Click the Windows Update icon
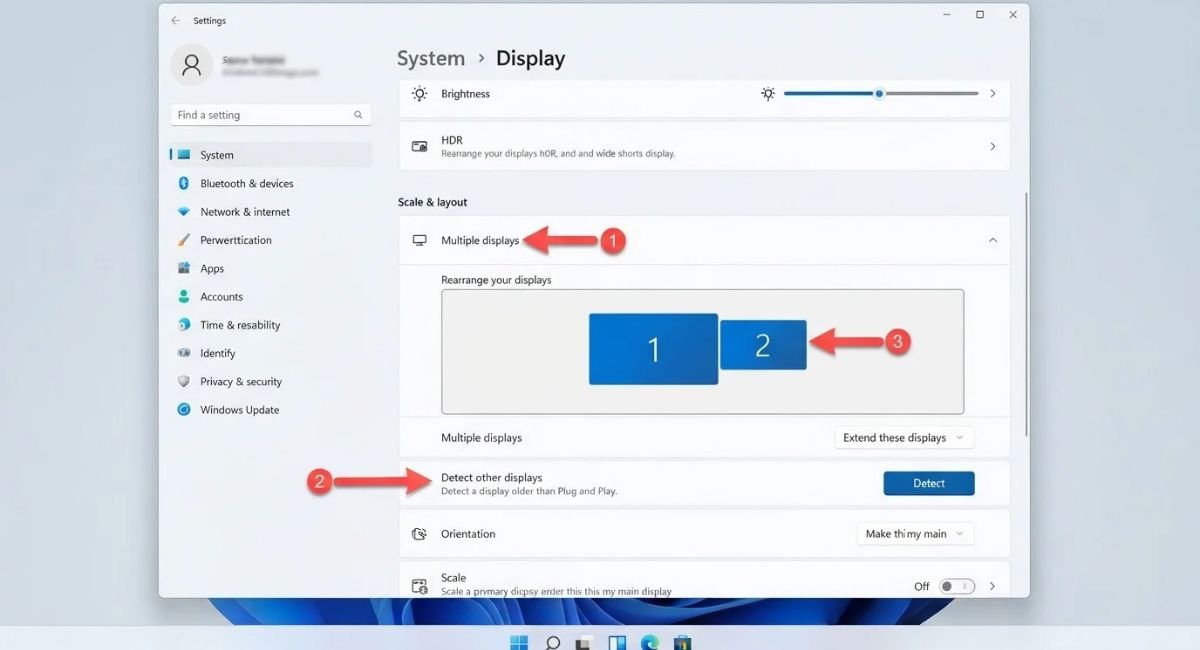Screen dimensions: 1200x650 click(184, 410)
